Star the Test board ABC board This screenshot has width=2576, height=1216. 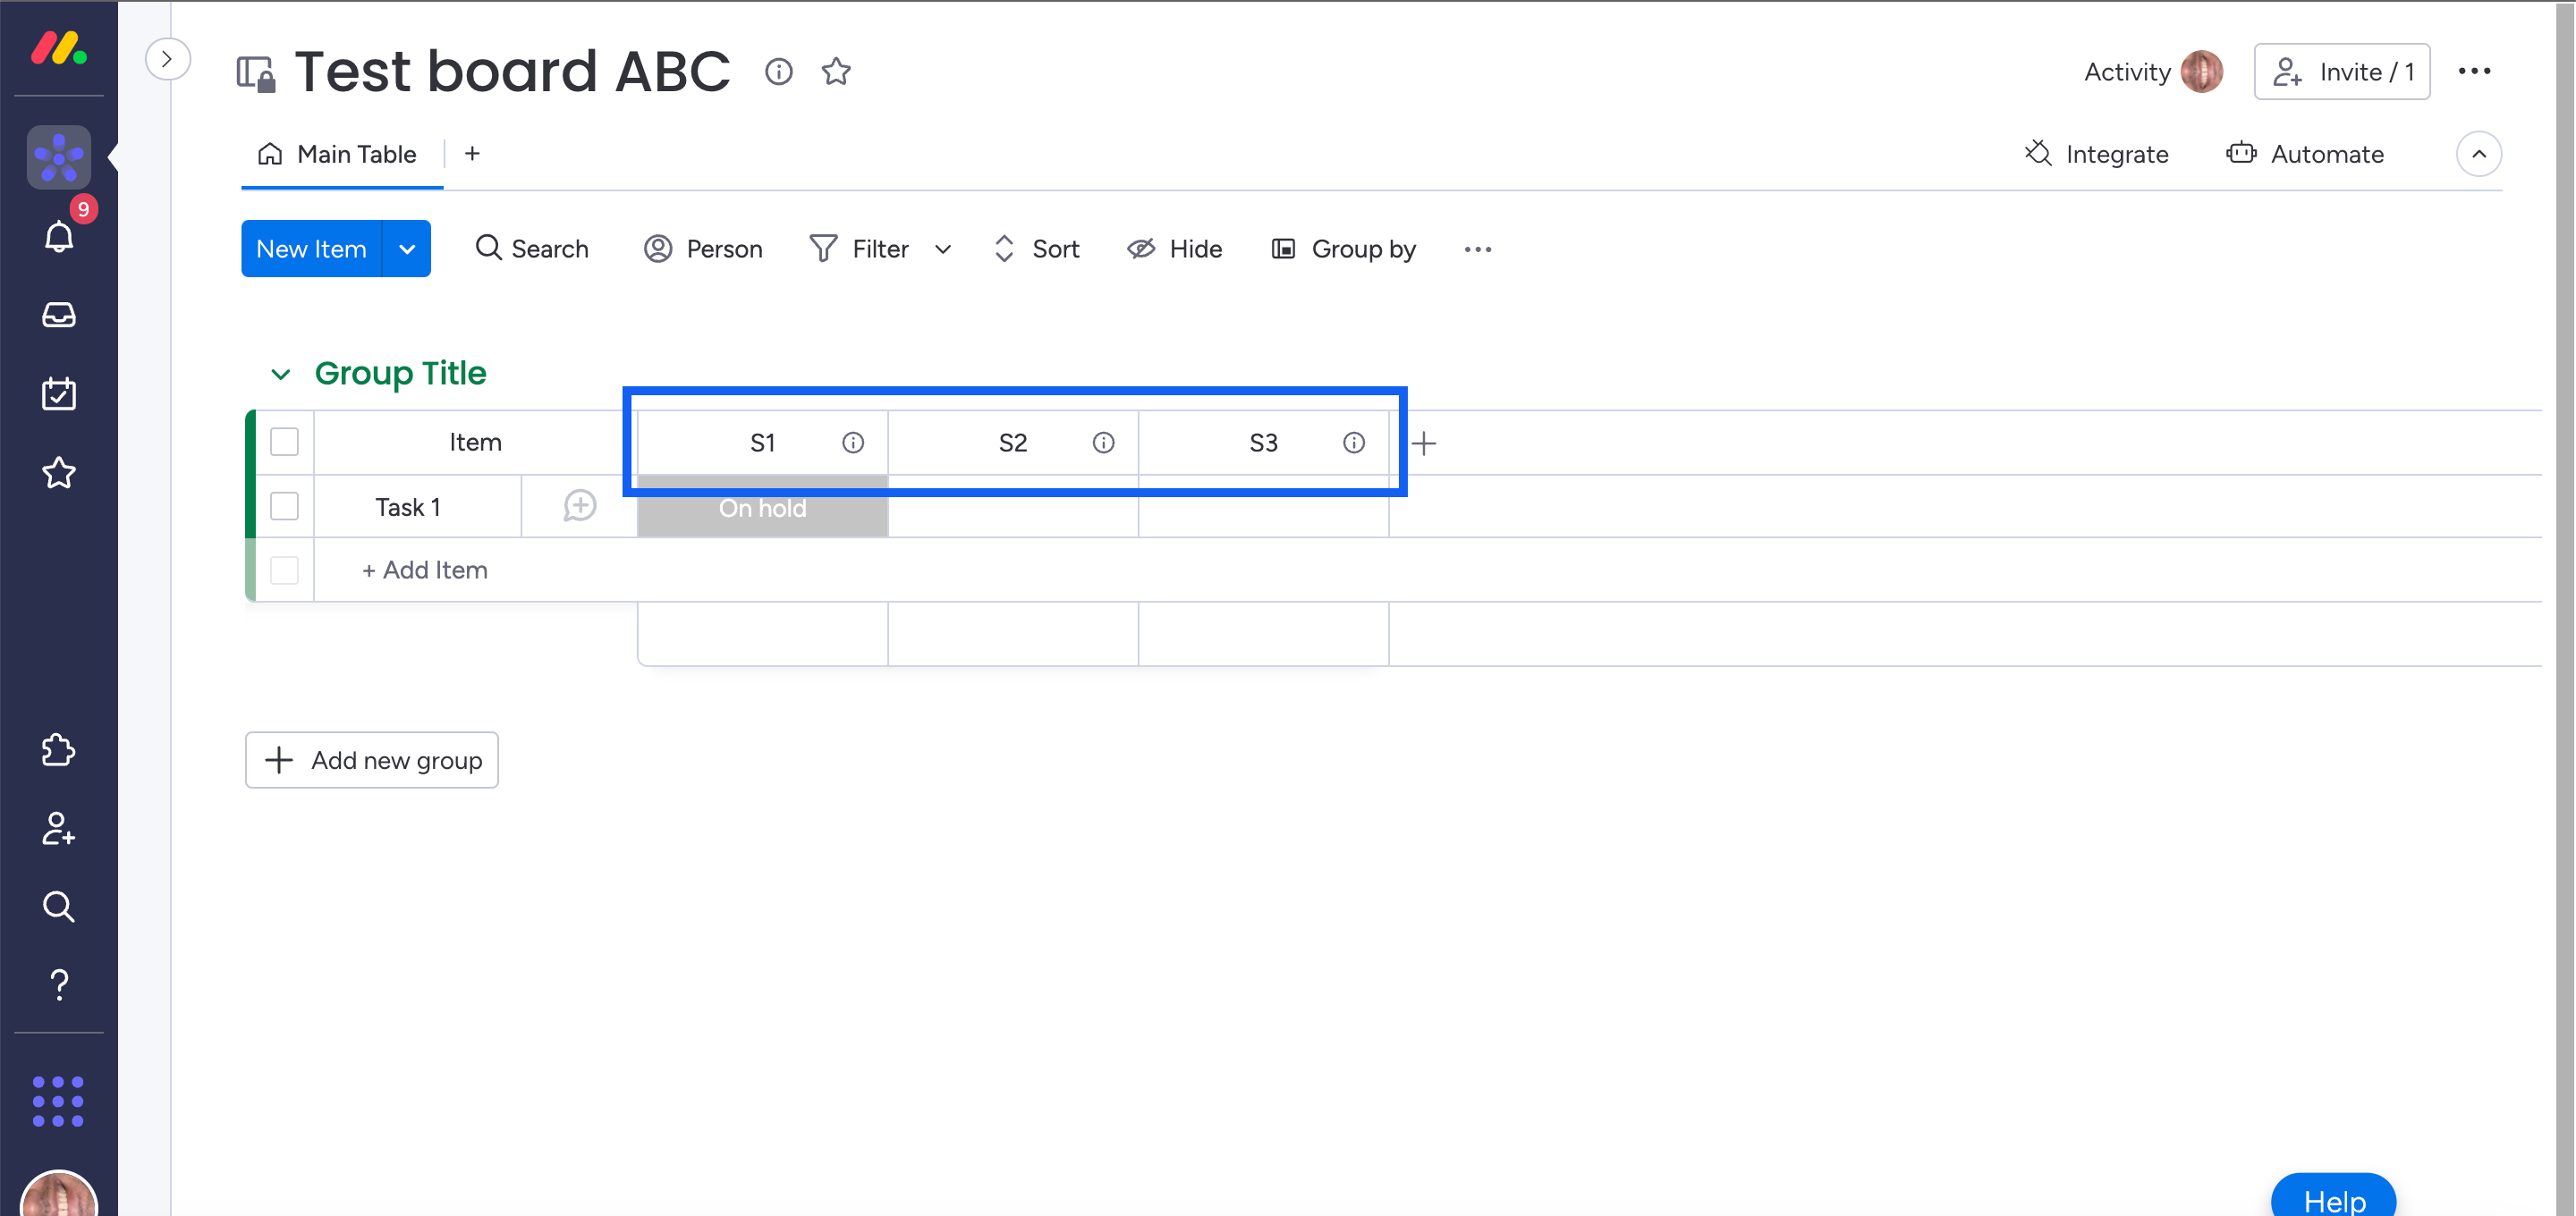[836, 72]
